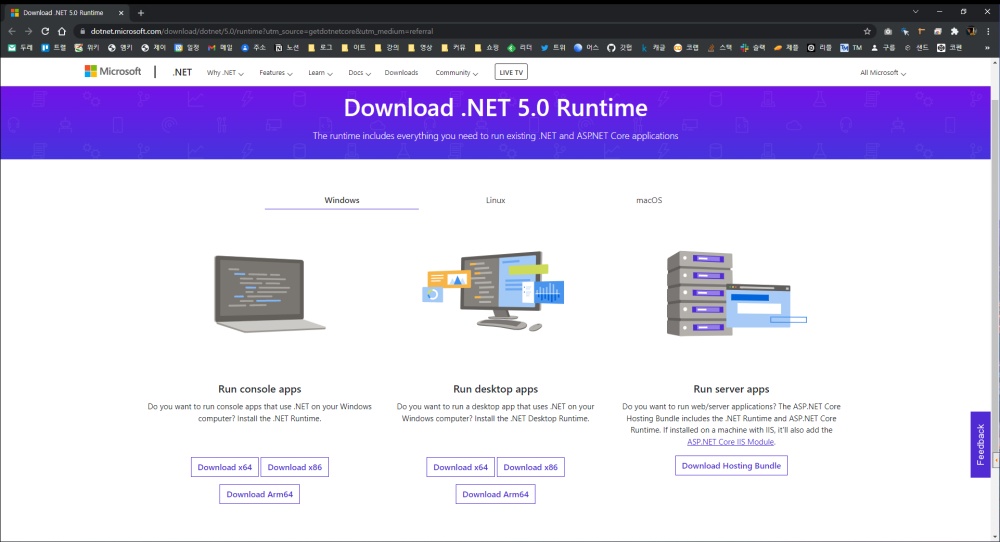
Task: Switch to the macOS tab
Action: 649,200
